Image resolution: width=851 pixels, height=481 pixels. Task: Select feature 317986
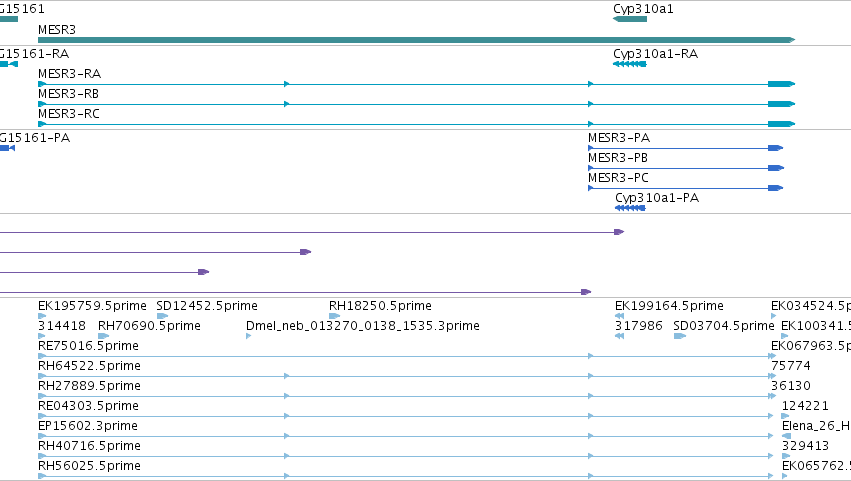tap(619, 336)
